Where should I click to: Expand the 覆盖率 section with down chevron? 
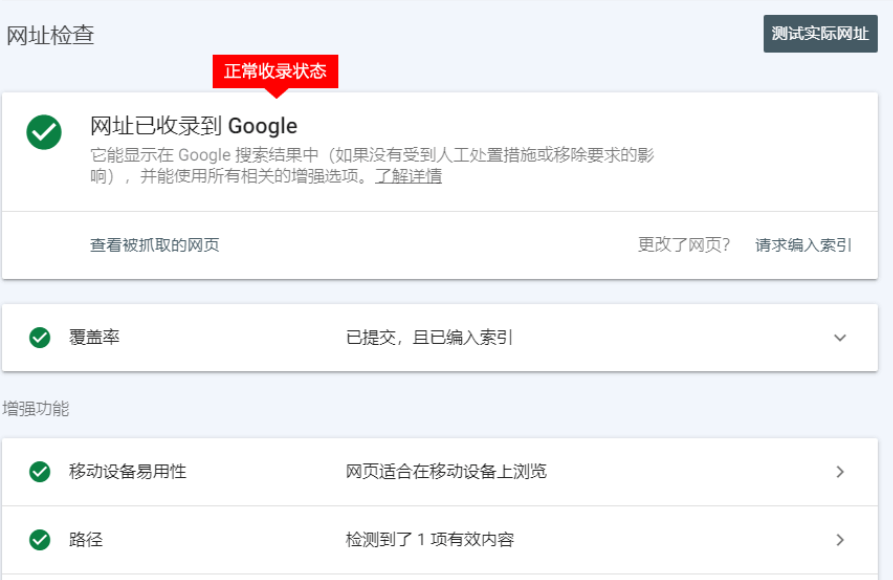pyautogui.click(x=840, y=338)
